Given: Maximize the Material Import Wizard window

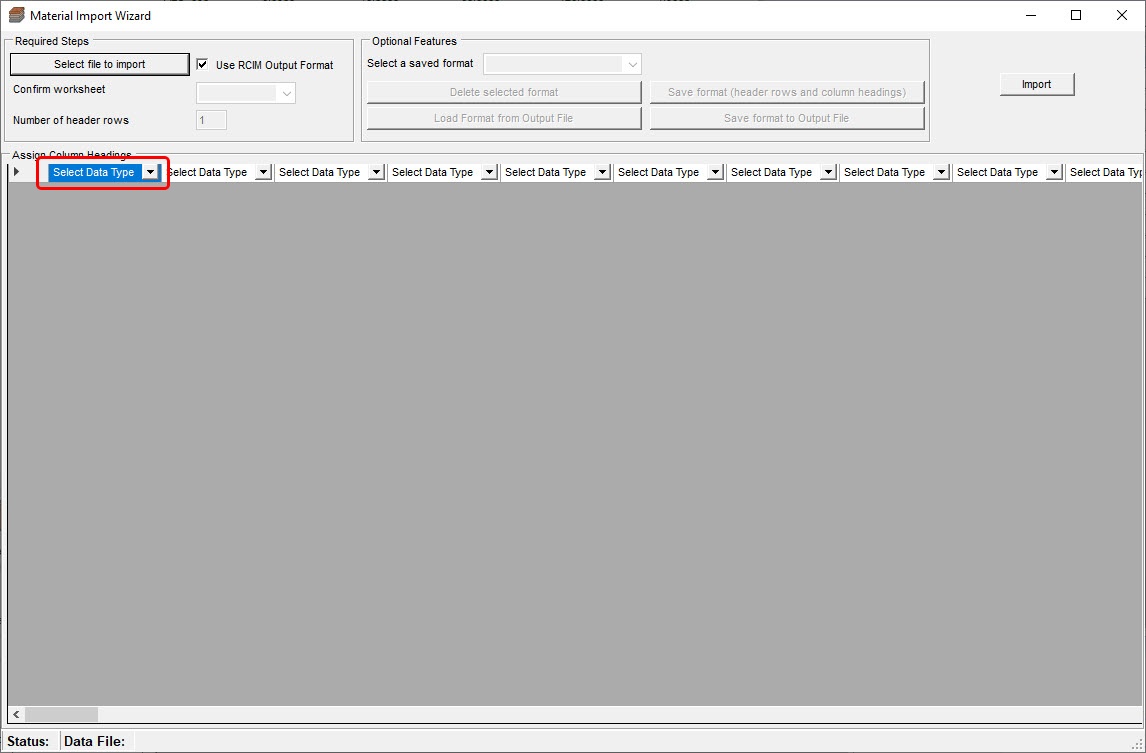Looking at the screenshot, I should pyautogui.click(x=1076, y=15).
